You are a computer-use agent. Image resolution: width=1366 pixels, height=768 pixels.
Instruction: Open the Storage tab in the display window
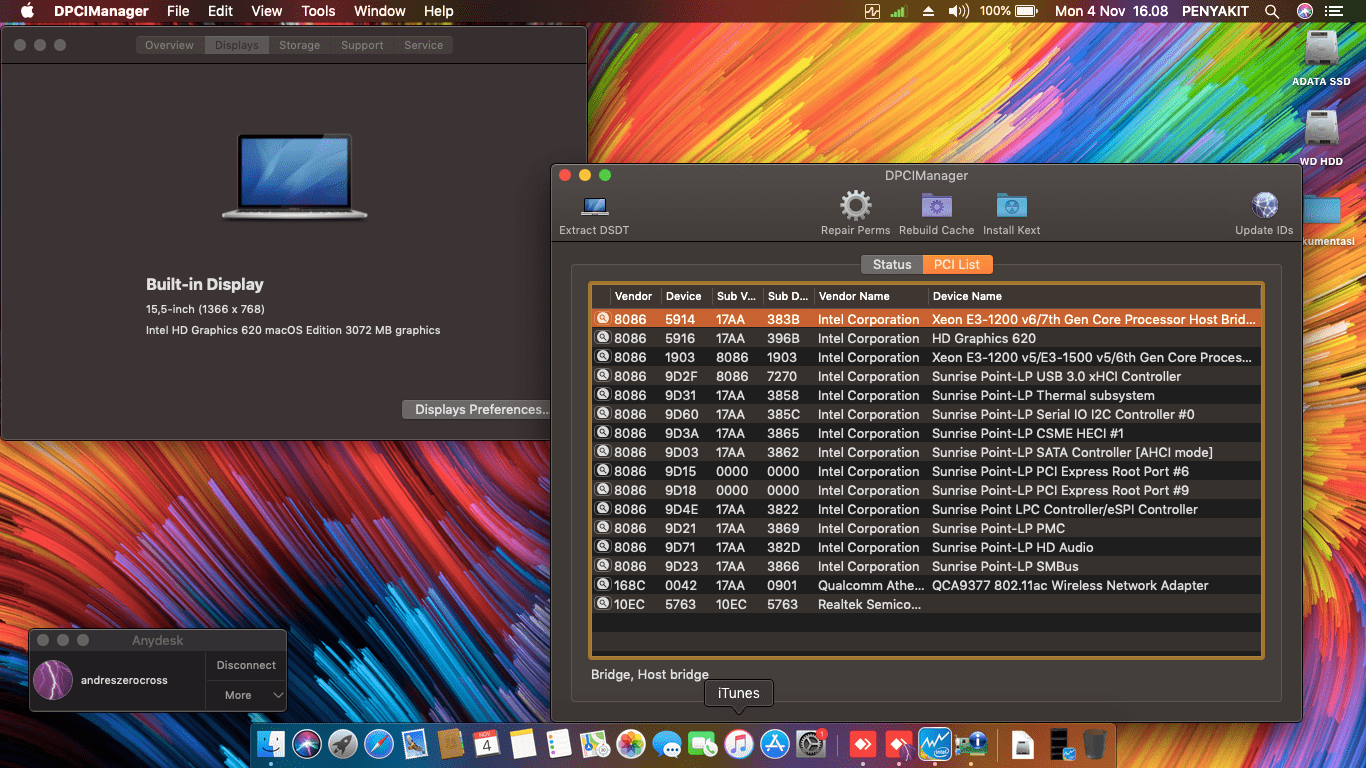click(299, 44)
